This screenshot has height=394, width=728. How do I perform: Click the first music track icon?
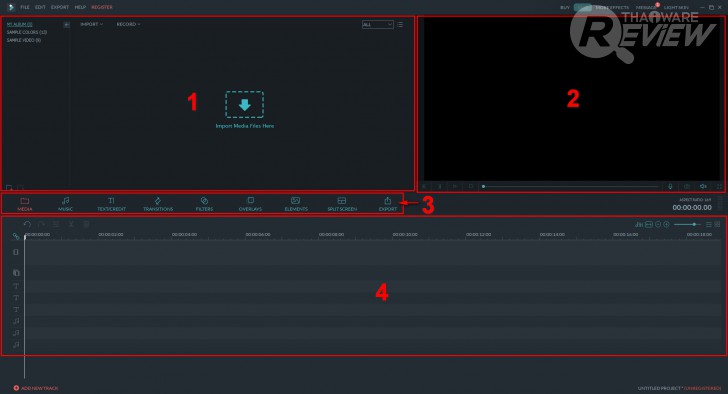tap(16, 321)
